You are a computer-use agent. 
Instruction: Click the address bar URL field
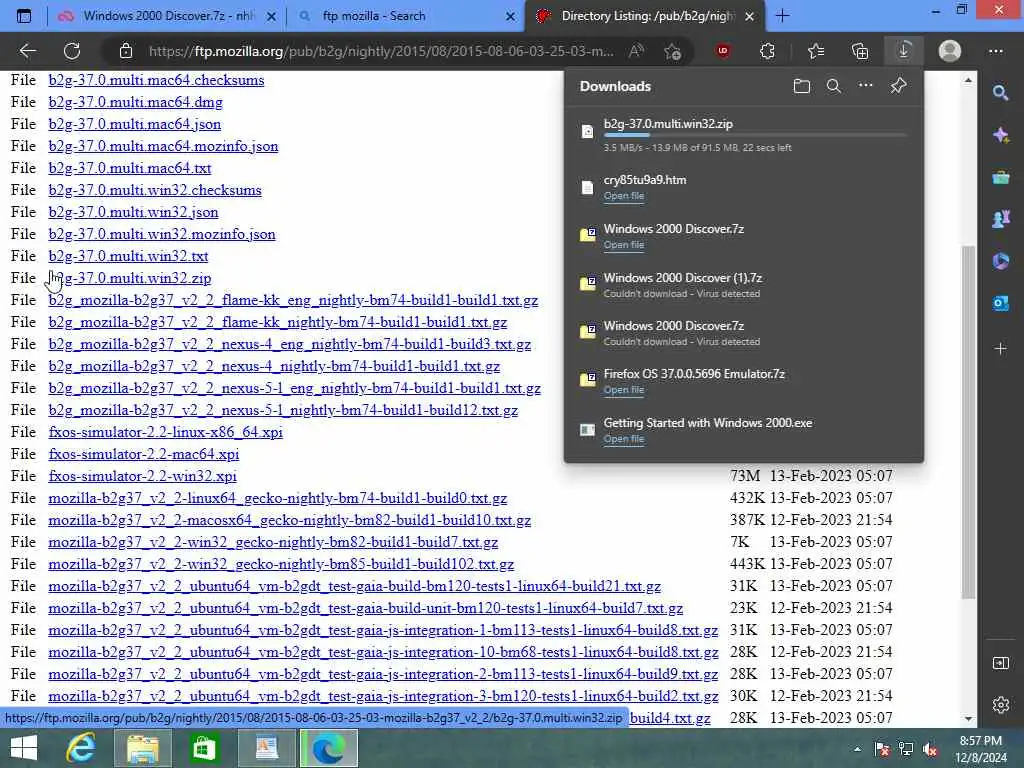click(x=381, y=51)
